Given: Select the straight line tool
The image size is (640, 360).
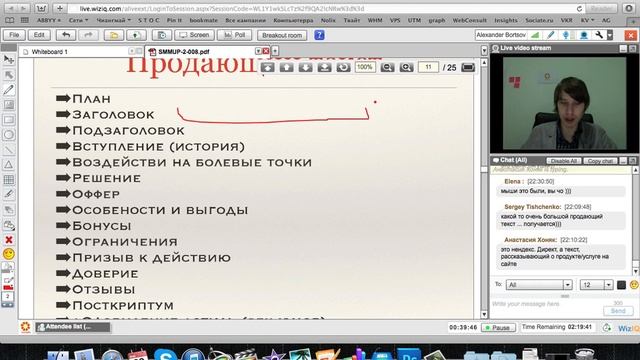Looking at the screenshot, I should pos(9,150).
